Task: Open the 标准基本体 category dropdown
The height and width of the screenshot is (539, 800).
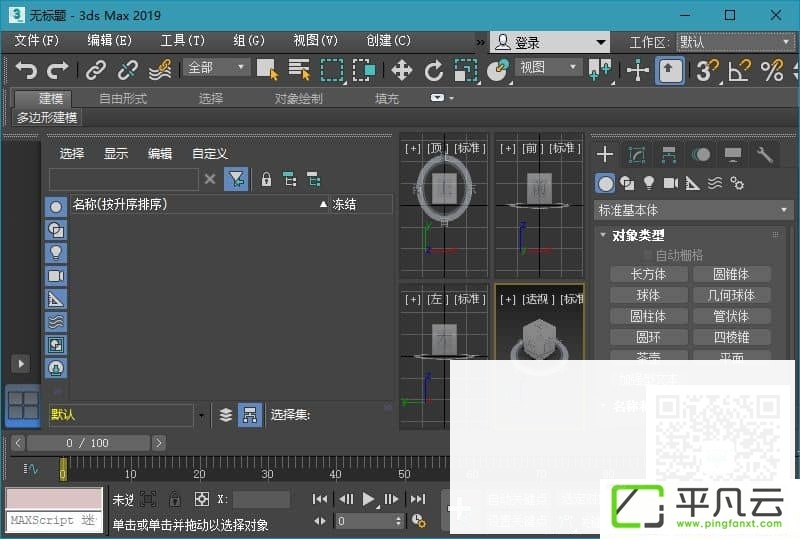Action: pos(693,210)
